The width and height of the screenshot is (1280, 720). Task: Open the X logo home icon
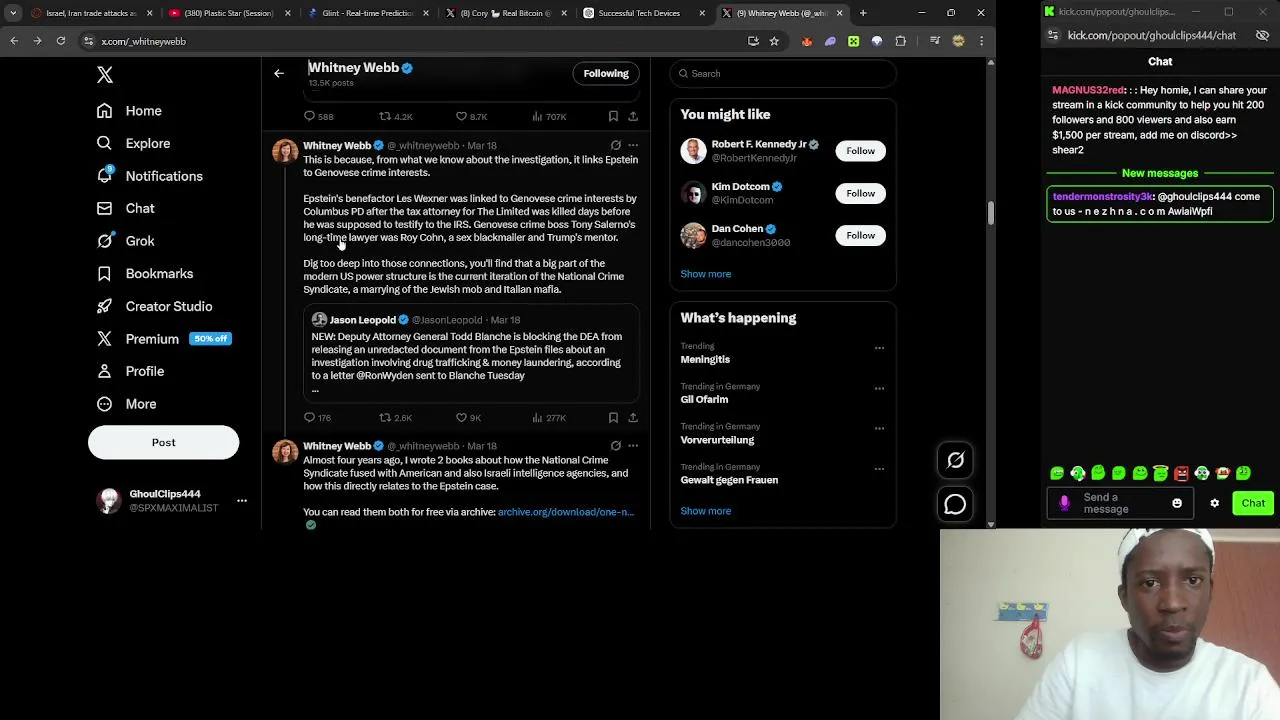(104, 75)
